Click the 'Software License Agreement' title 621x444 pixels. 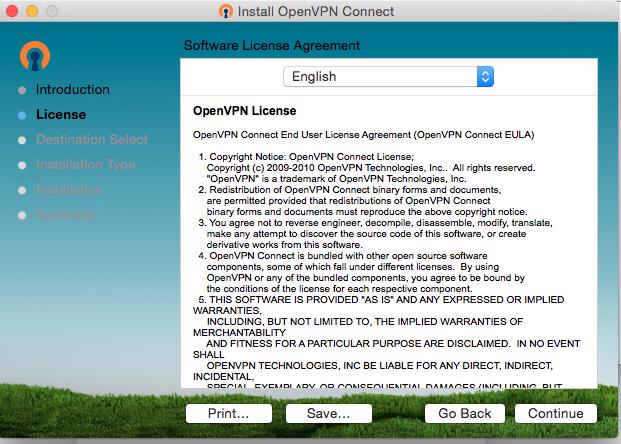pos(272,46)
